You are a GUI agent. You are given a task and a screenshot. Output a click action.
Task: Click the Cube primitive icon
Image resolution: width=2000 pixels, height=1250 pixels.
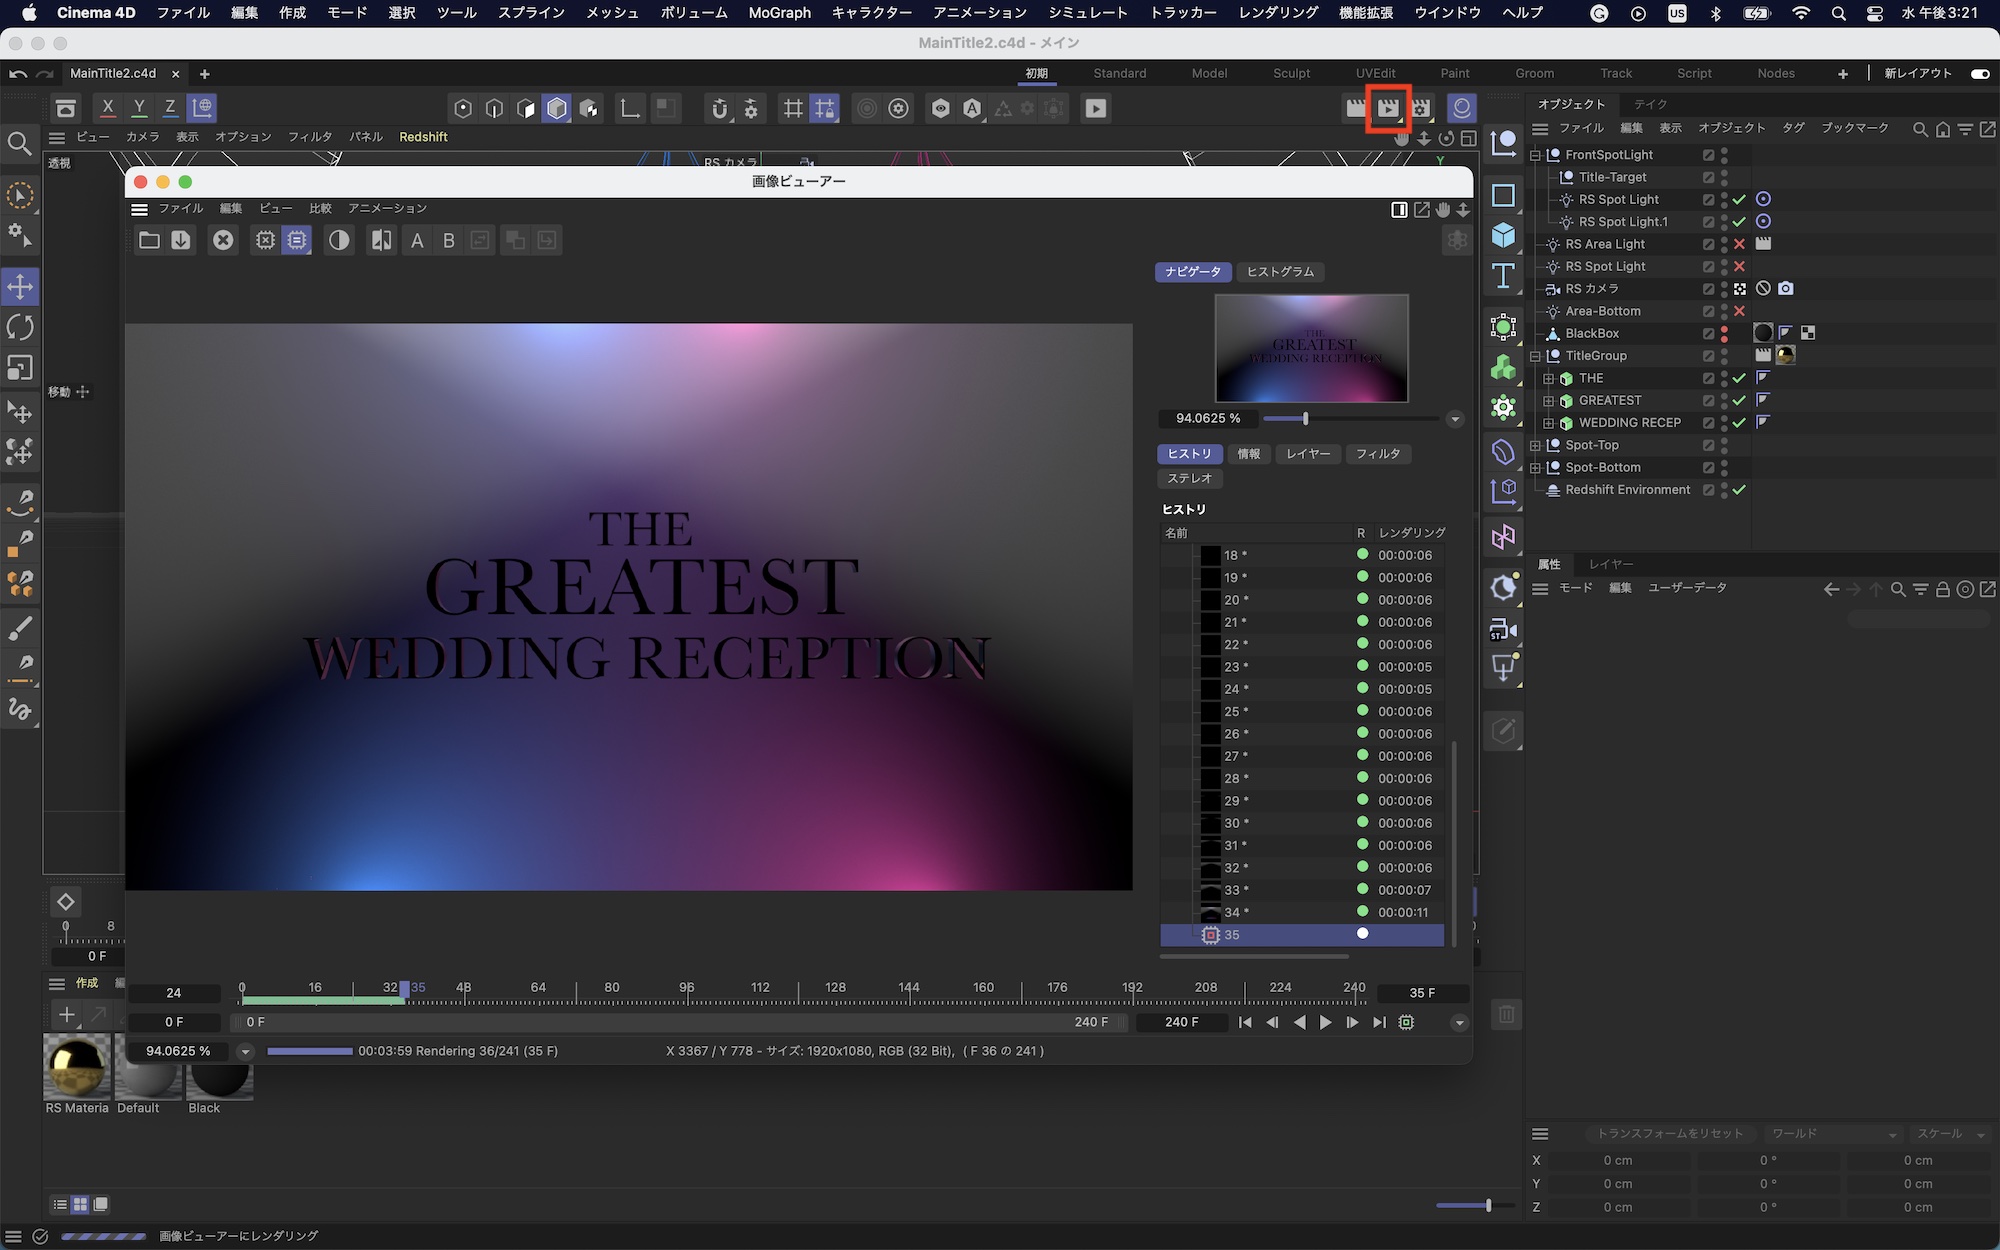(x=1503, y=235)
